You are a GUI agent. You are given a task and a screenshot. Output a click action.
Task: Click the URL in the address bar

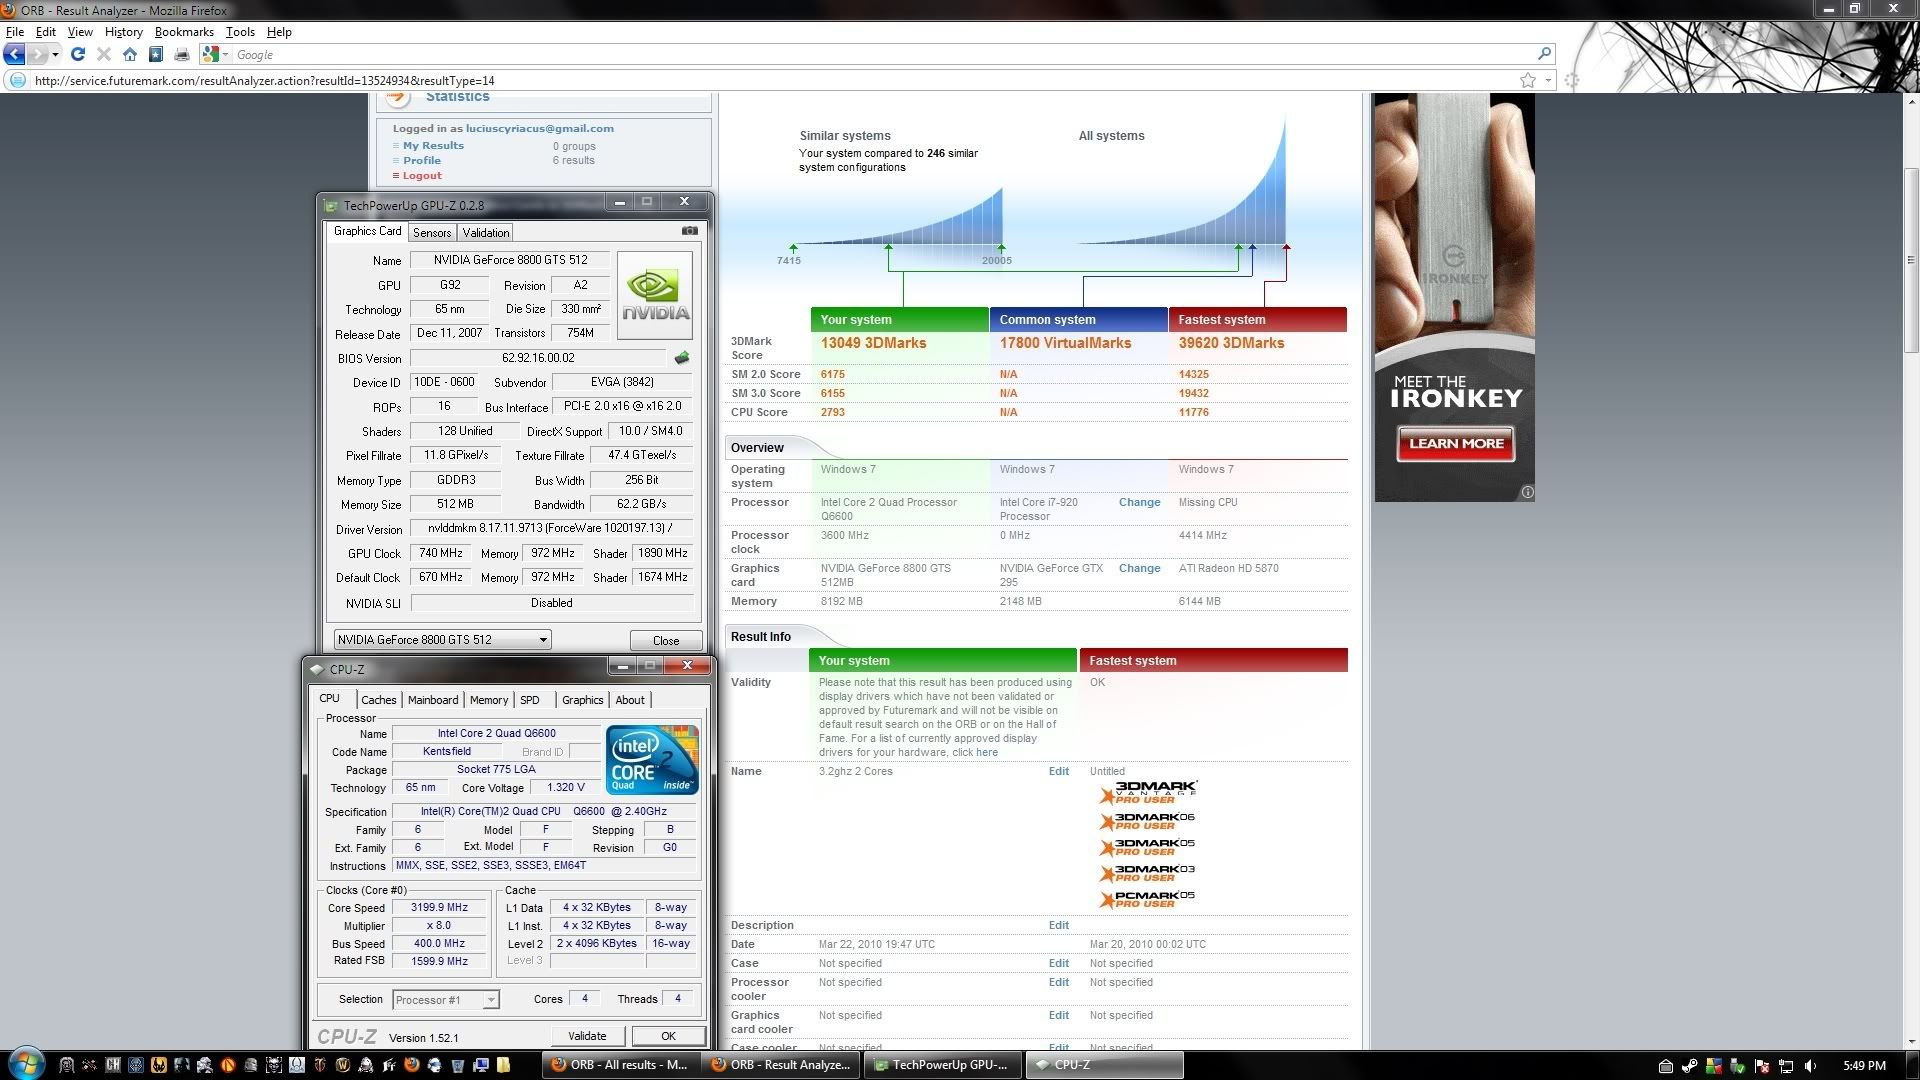(264, 80)
